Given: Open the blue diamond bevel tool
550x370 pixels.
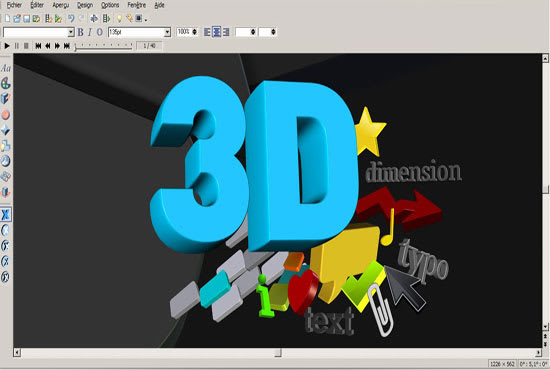Looking at the screenshot, I should (x=6, y=130).
